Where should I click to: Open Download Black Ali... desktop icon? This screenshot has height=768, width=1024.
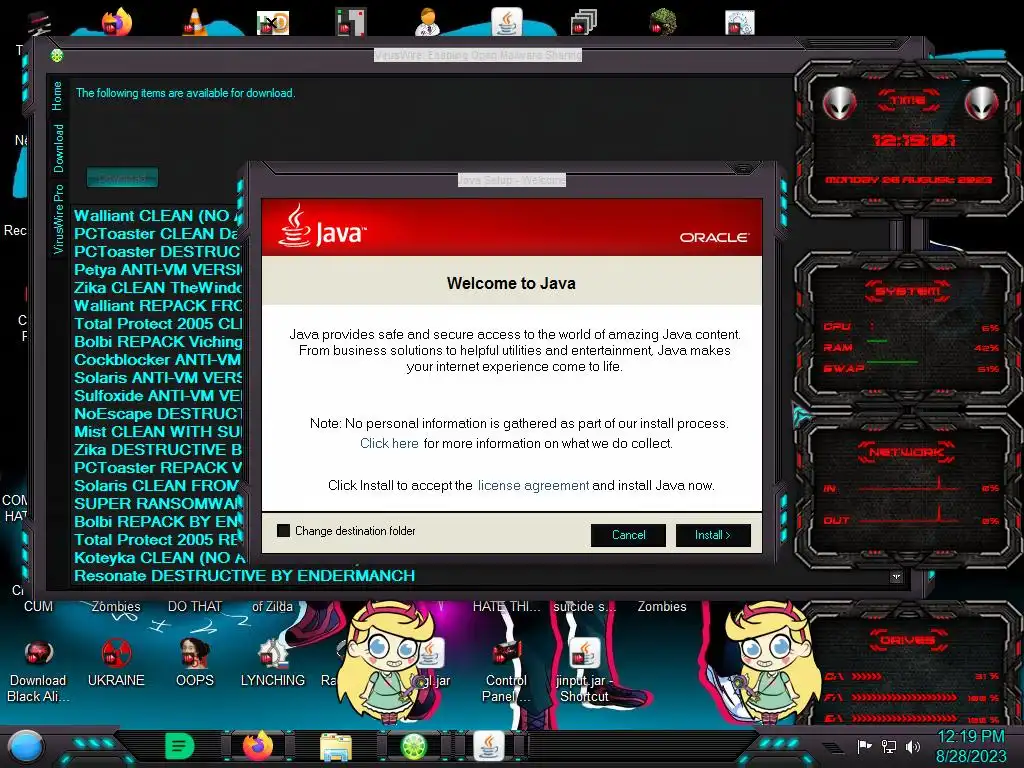[x=38, y=672]
